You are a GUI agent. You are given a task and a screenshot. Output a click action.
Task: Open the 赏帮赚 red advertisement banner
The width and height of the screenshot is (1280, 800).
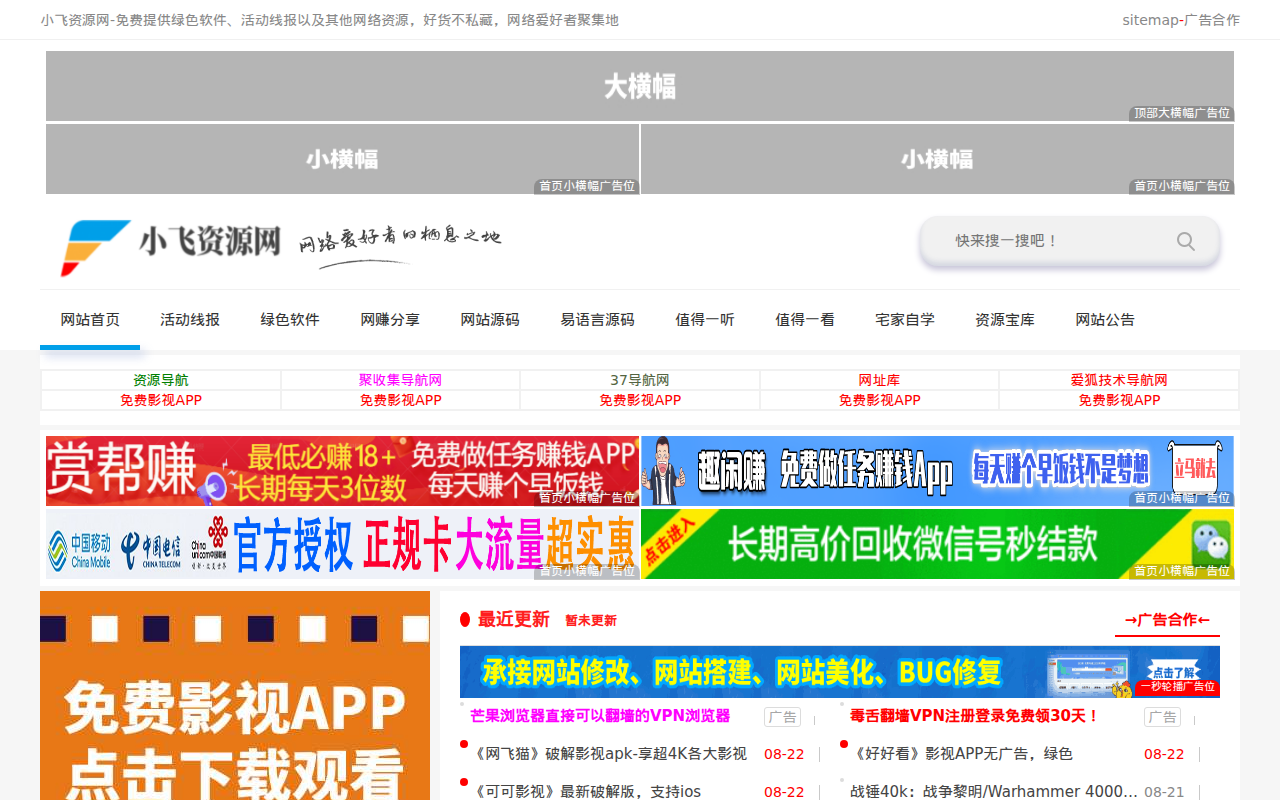coord(342,470)
